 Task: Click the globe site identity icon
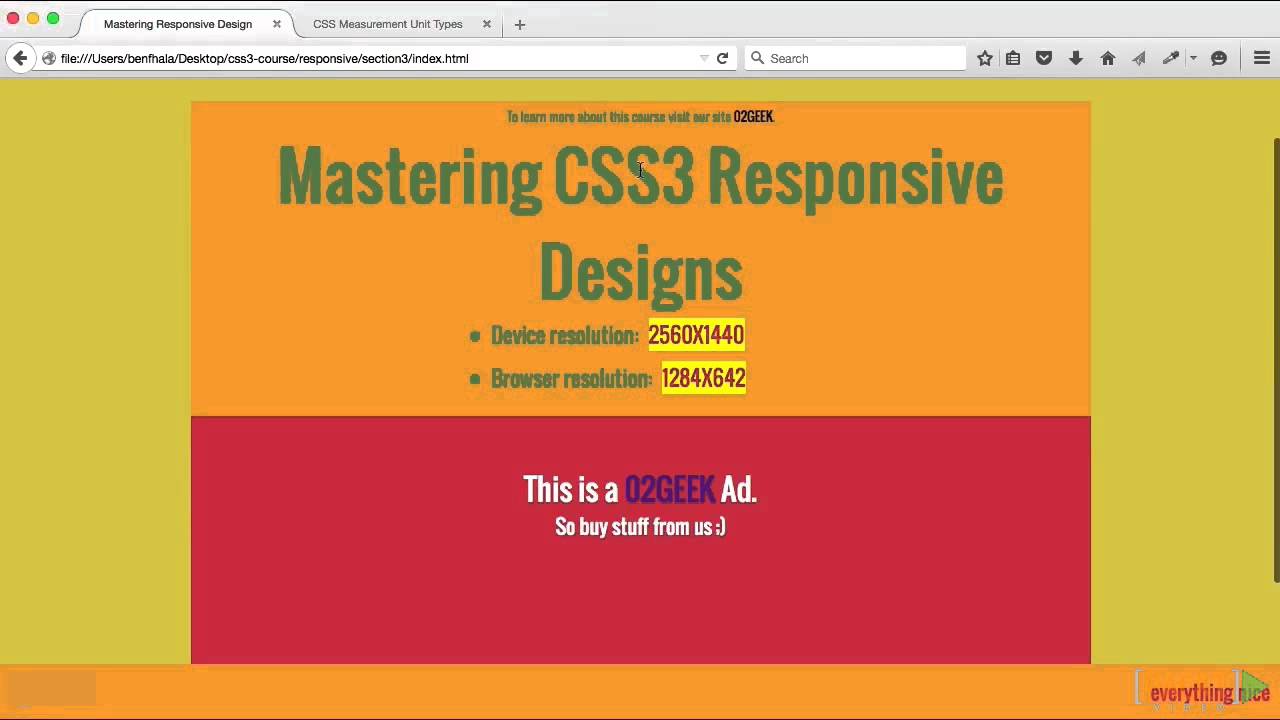point(48,58)
